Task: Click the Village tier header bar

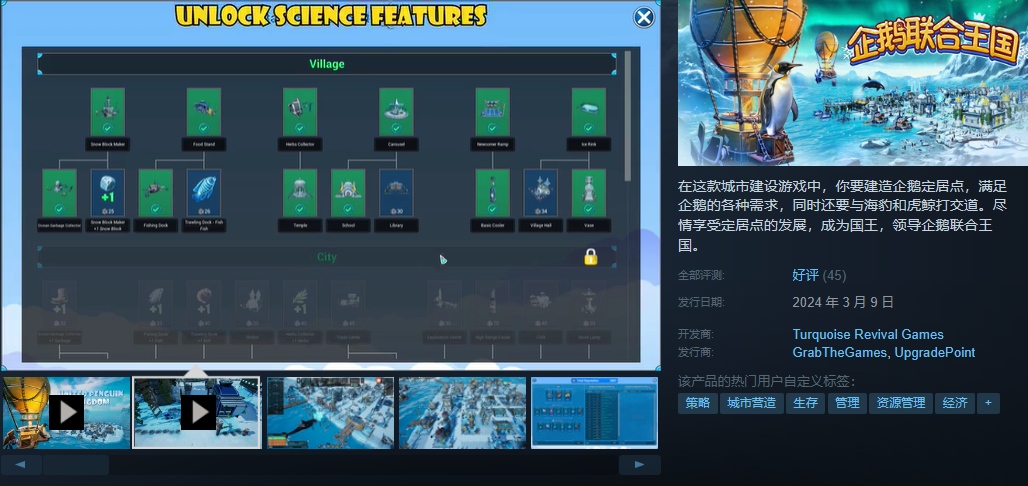Action: pos(326,64)
